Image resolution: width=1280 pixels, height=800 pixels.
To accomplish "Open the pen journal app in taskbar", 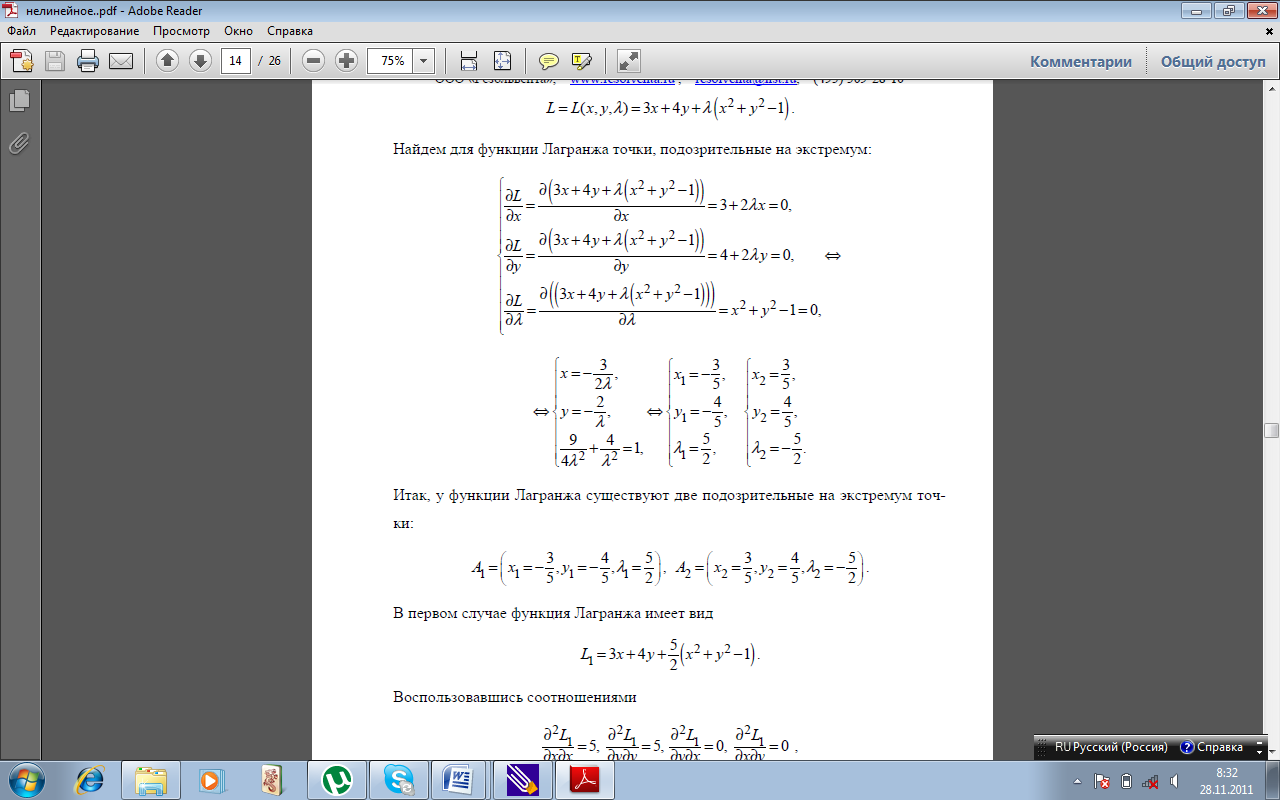I will pyautogui.click(x=522, y=779).
